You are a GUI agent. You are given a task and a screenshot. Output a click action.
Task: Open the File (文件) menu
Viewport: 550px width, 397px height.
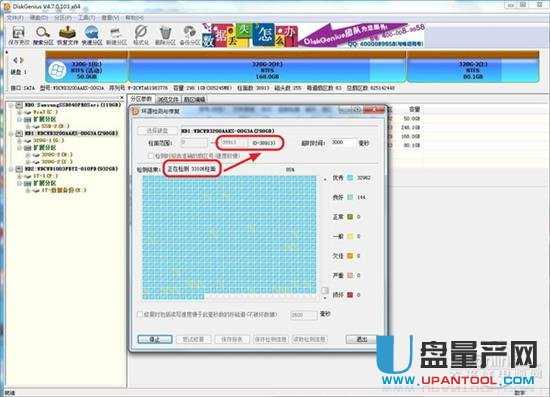pyautogui.click(x=15, y=18)
